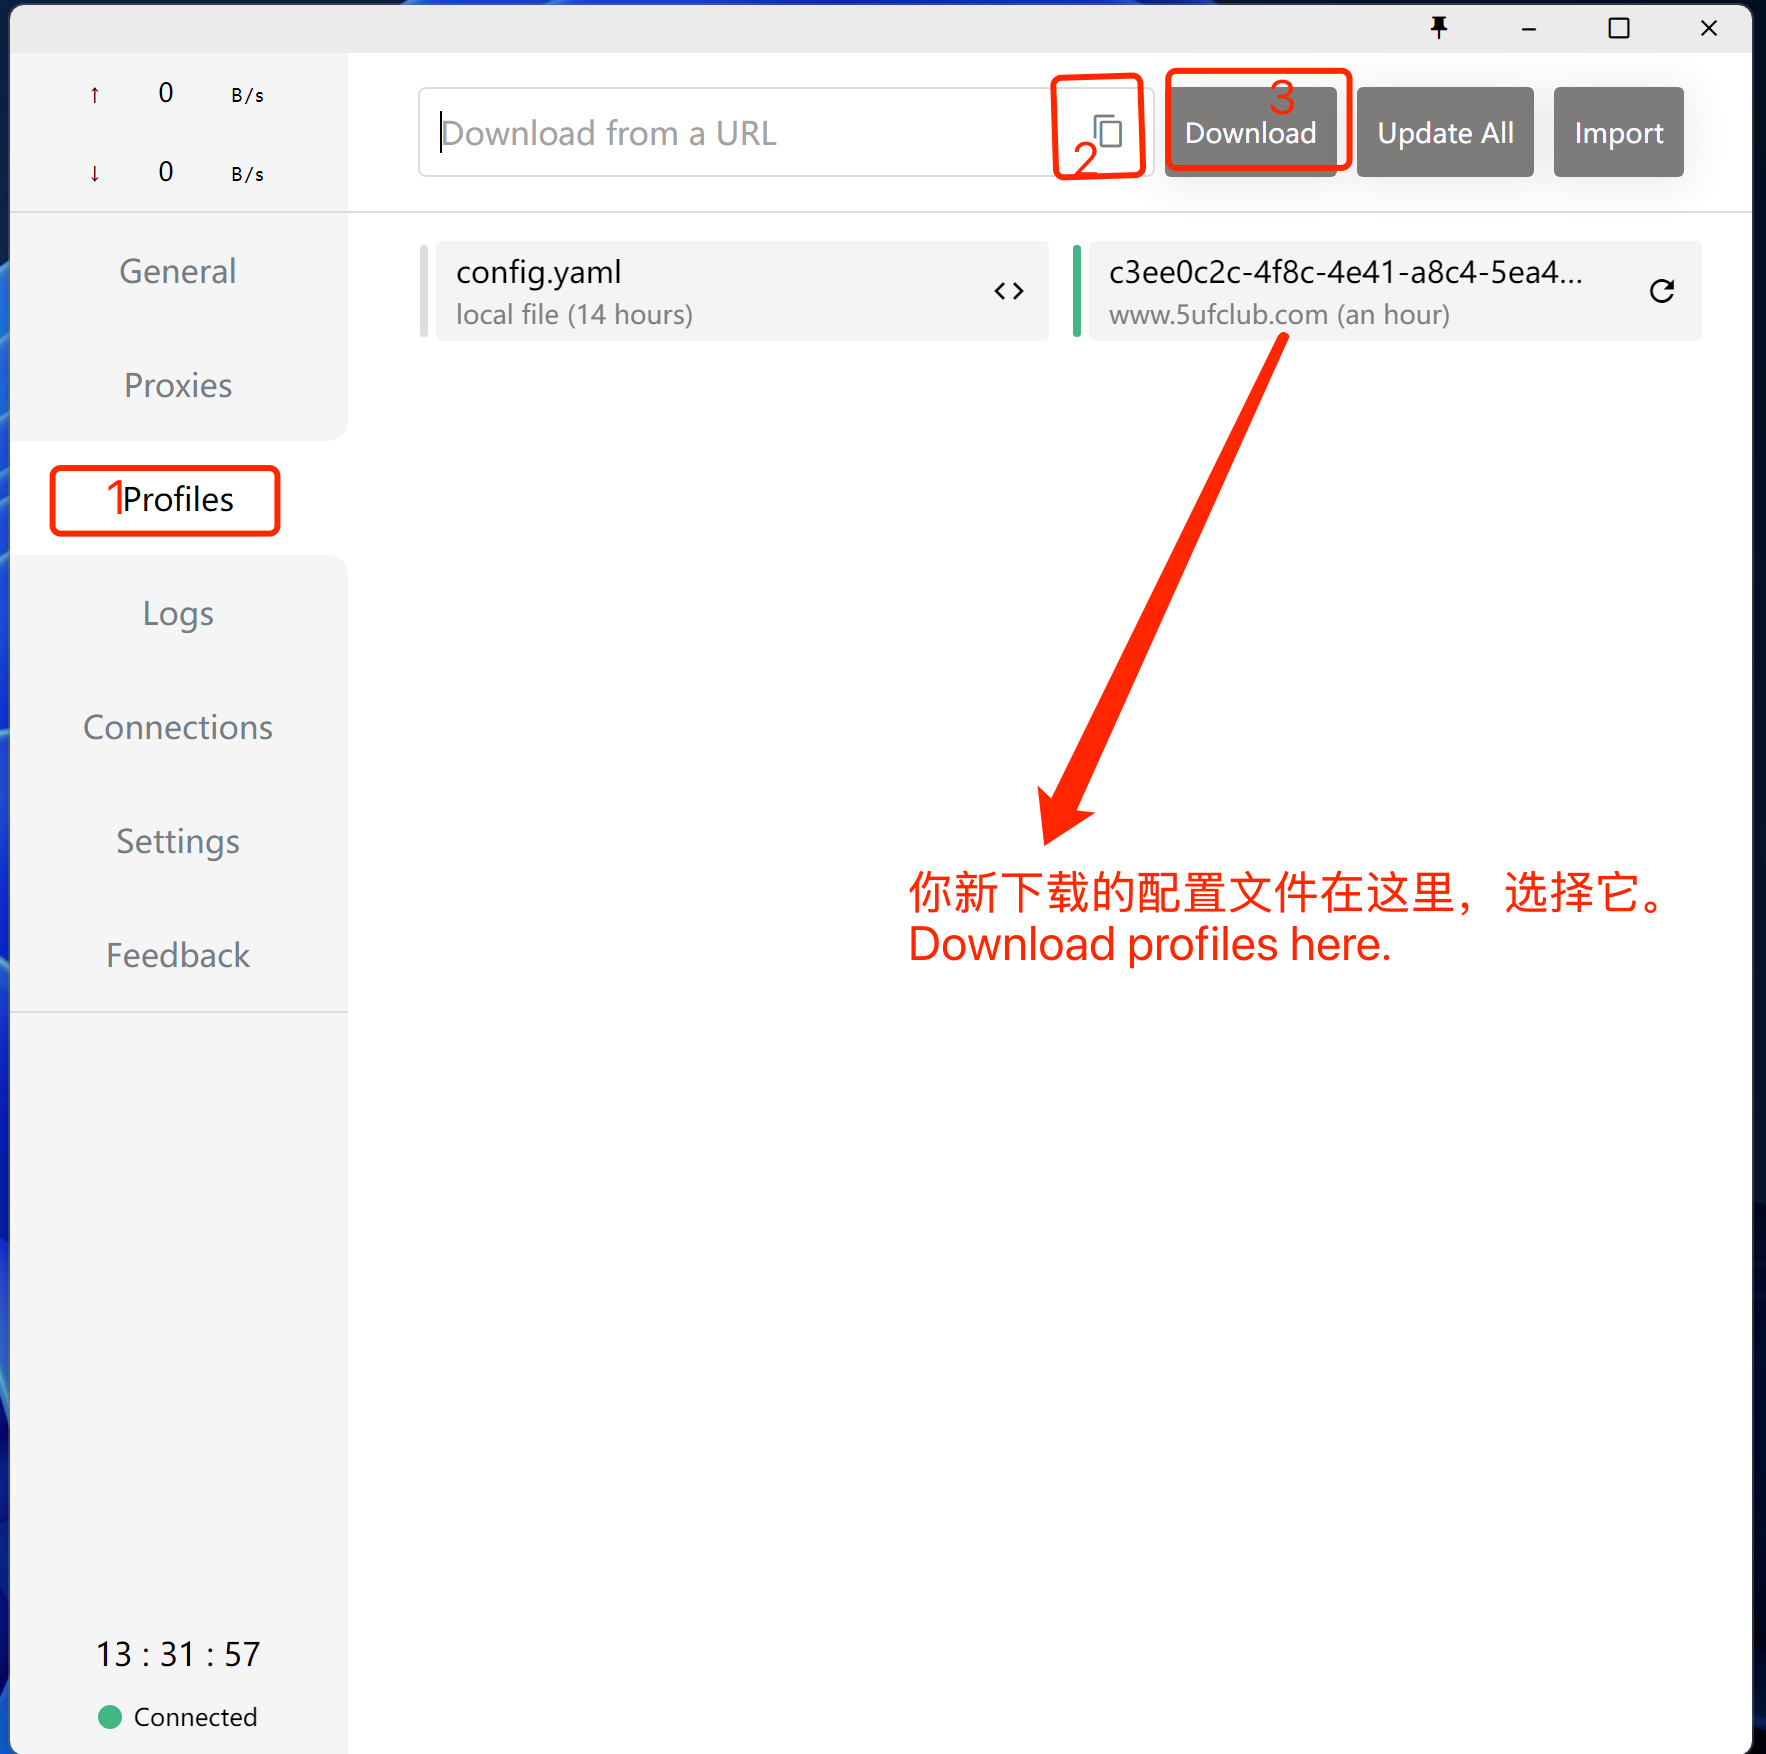1766x1754 pixels.
Task: Click the Update All button
Action: point(1444,132)
